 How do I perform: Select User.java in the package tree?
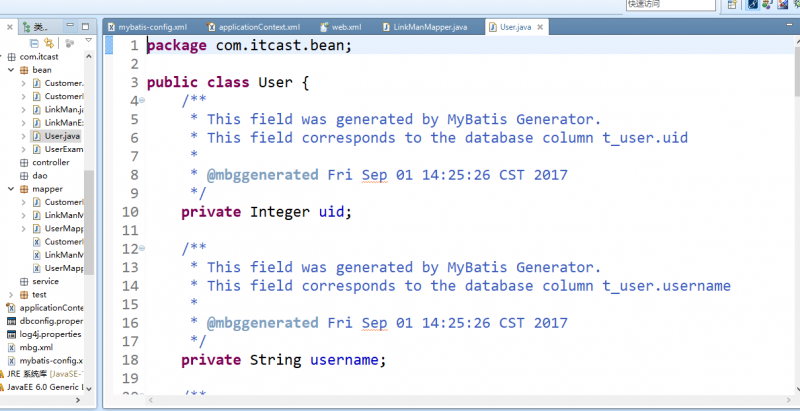click(x=56, y=136)
